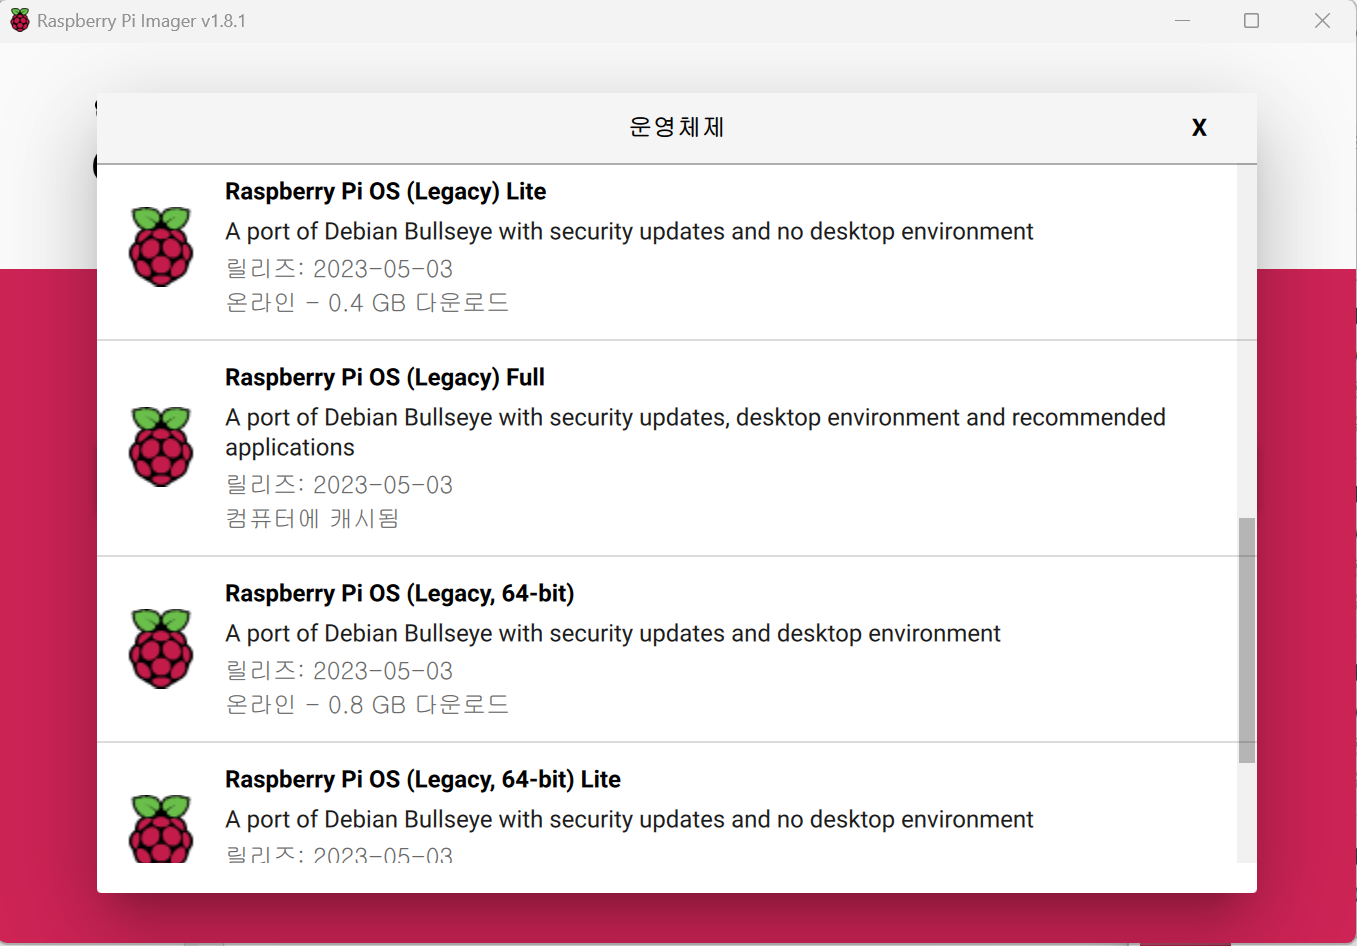The width and height of the screenshot is (1357, 946).
Task: Click '컴퓨터에 캐시됨' text
Action: [312, 518]
